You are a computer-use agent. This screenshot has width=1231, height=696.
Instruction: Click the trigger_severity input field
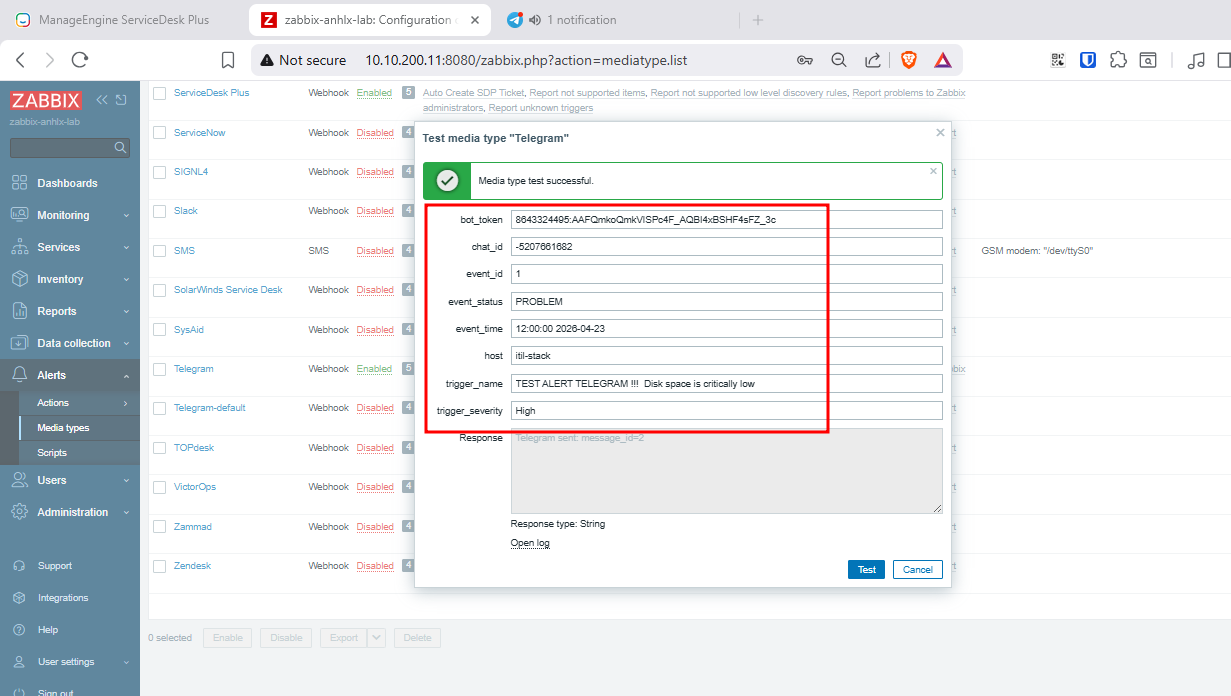726,410
